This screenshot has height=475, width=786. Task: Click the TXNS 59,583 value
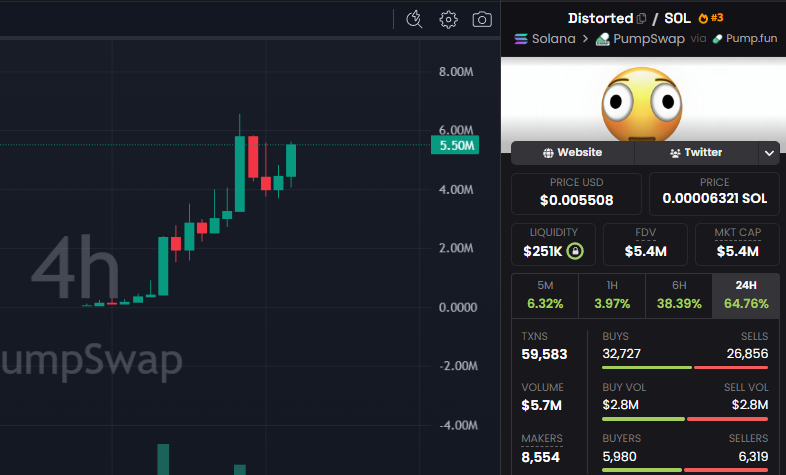pos(544,354)
